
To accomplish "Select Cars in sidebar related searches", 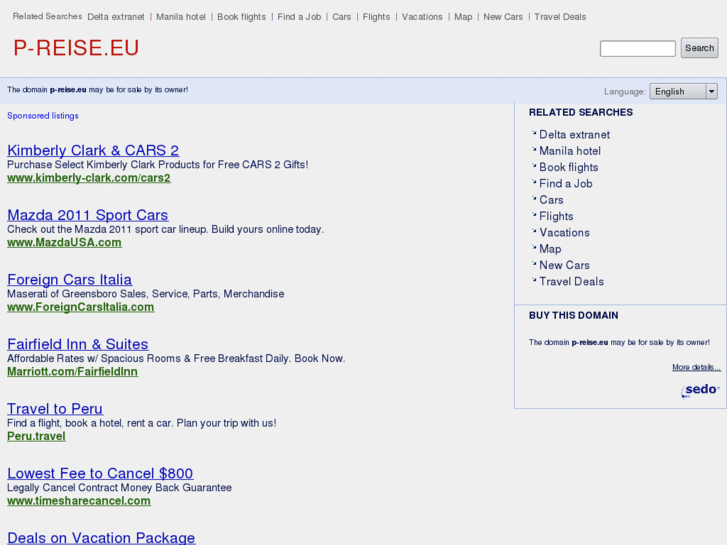I will (x=551, y=200).
